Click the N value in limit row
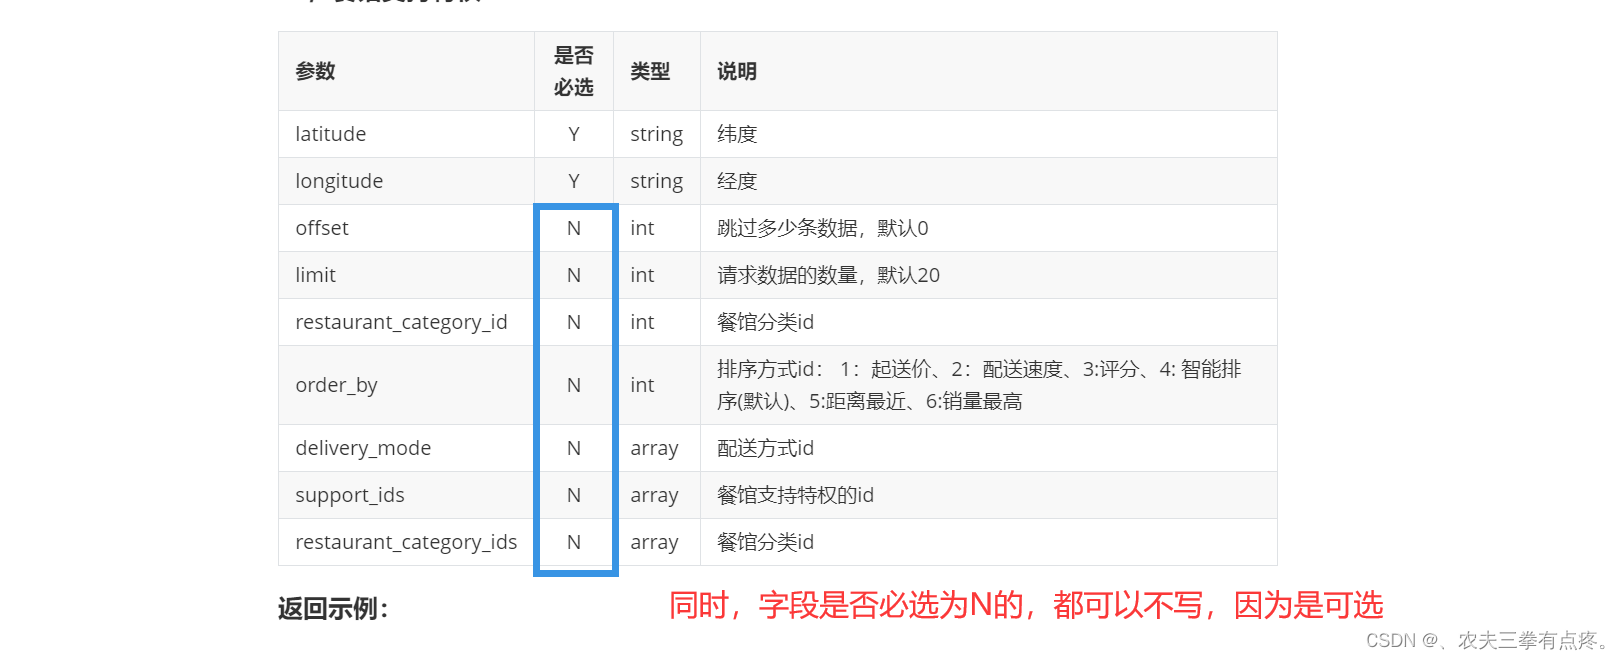 574,275
